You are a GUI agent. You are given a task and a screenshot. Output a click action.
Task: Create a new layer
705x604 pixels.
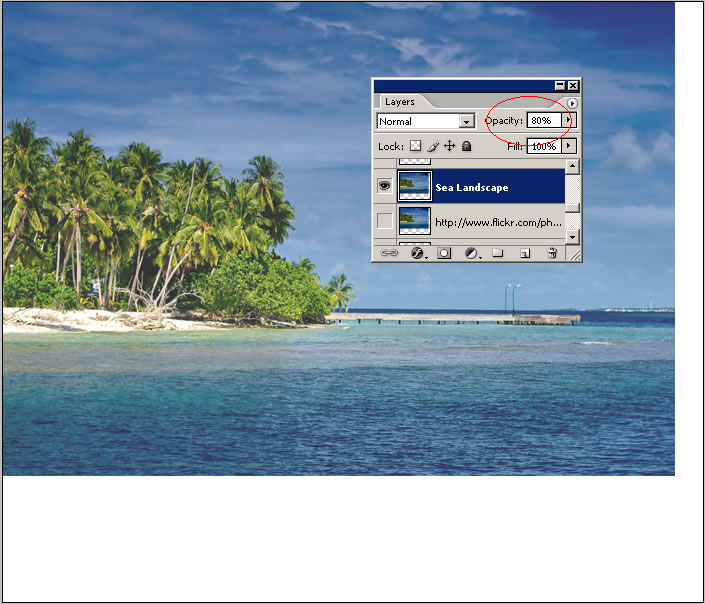click(524, 254)
